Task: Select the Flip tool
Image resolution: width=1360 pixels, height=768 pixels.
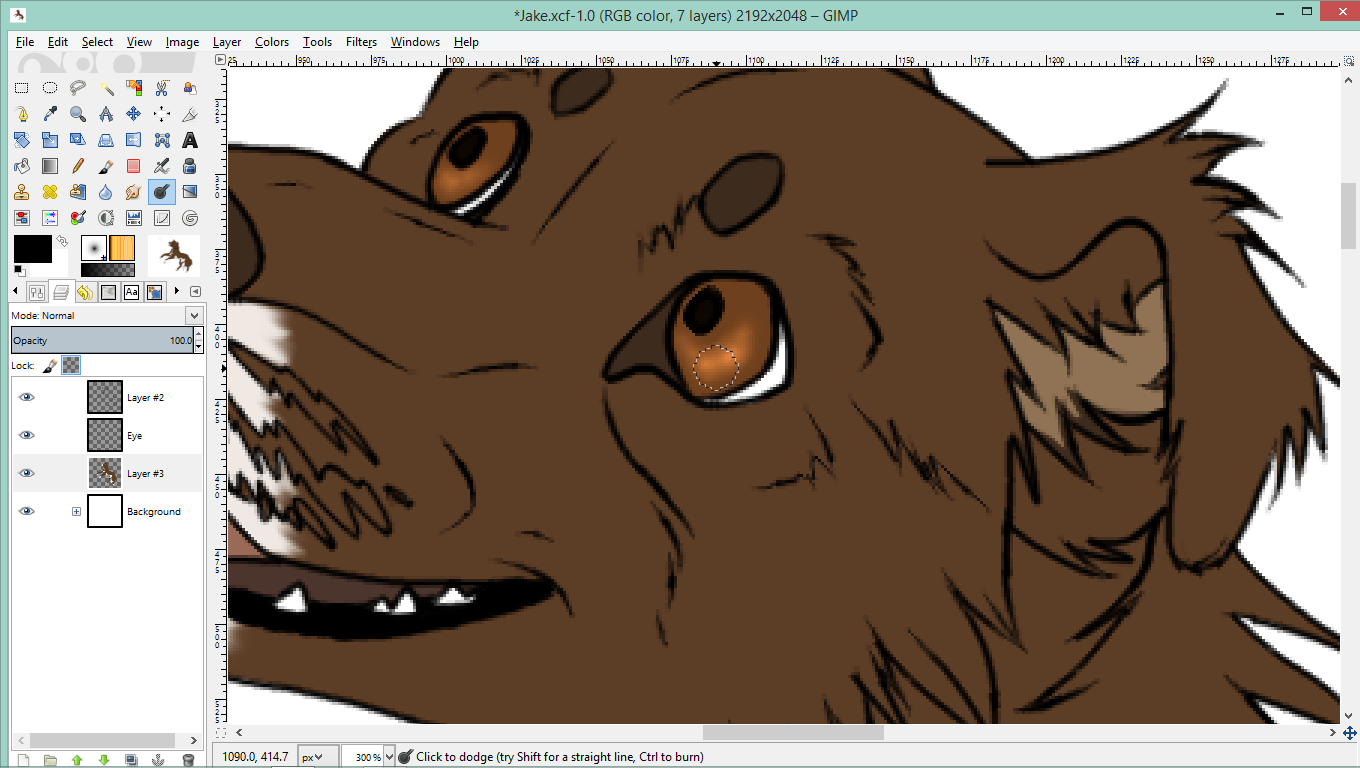Action: [134, 139]
